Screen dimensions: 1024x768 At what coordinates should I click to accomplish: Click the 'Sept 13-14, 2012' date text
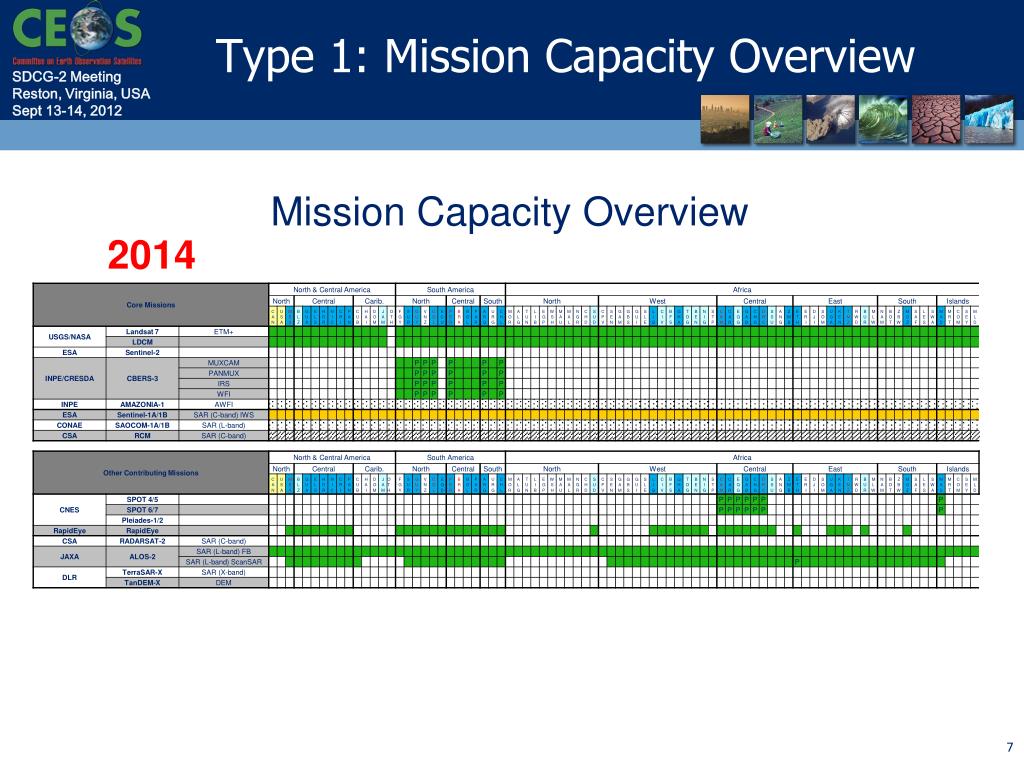click(67, 110)
